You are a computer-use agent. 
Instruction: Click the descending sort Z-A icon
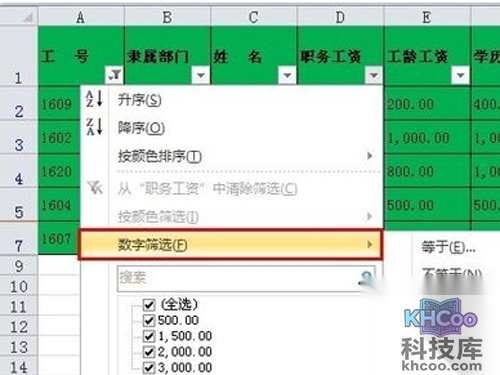click(94, 127)
